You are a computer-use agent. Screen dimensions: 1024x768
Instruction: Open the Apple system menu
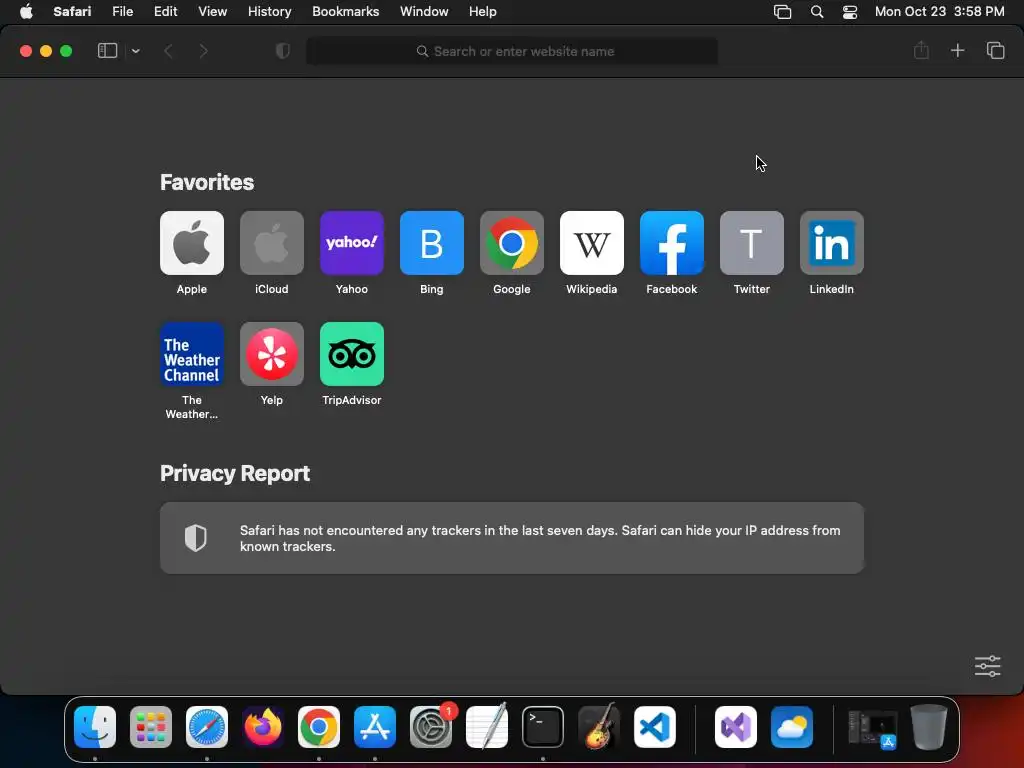[x=26, y=12]
